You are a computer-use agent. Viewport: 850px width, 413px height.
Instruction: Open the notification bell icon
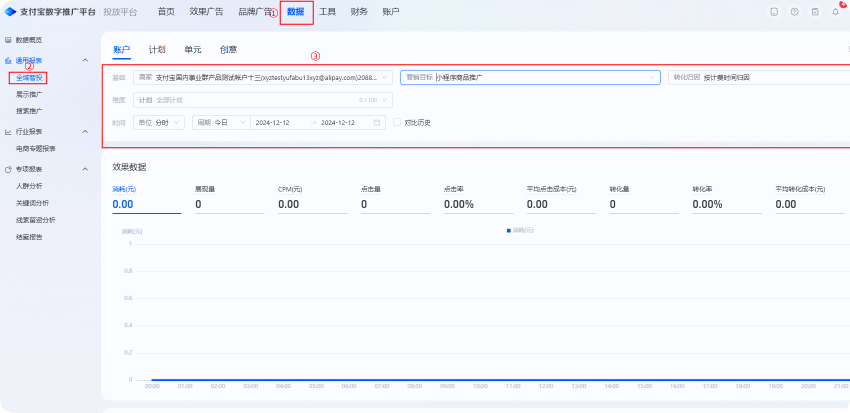pos(836,12)
